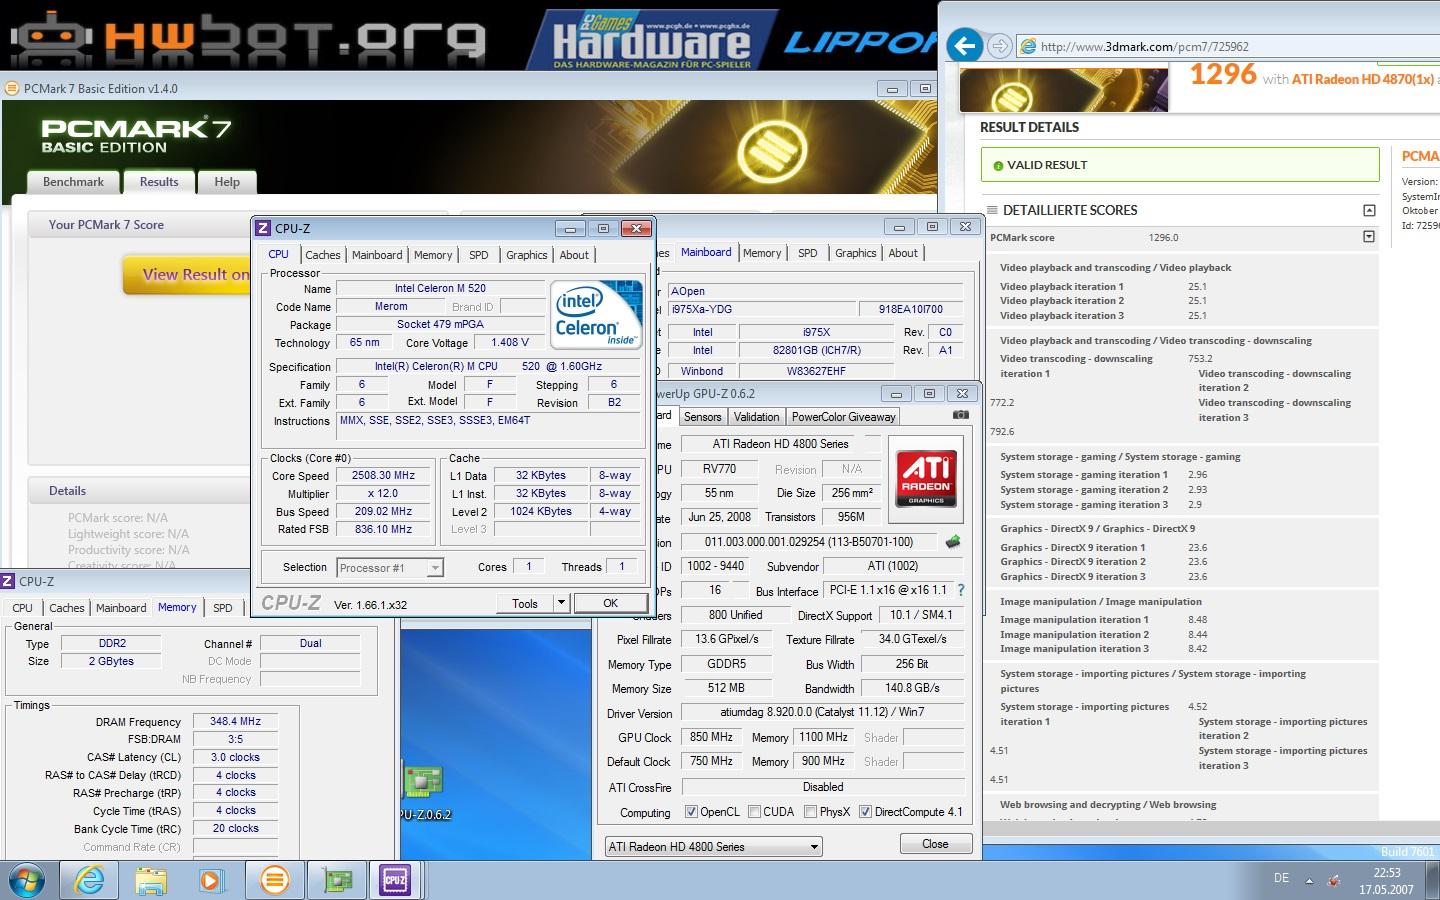Open ATI Radeon HD 4800 Series dropdown
Viewport: 1440px width, 900px height.
[x=713, y=846]
